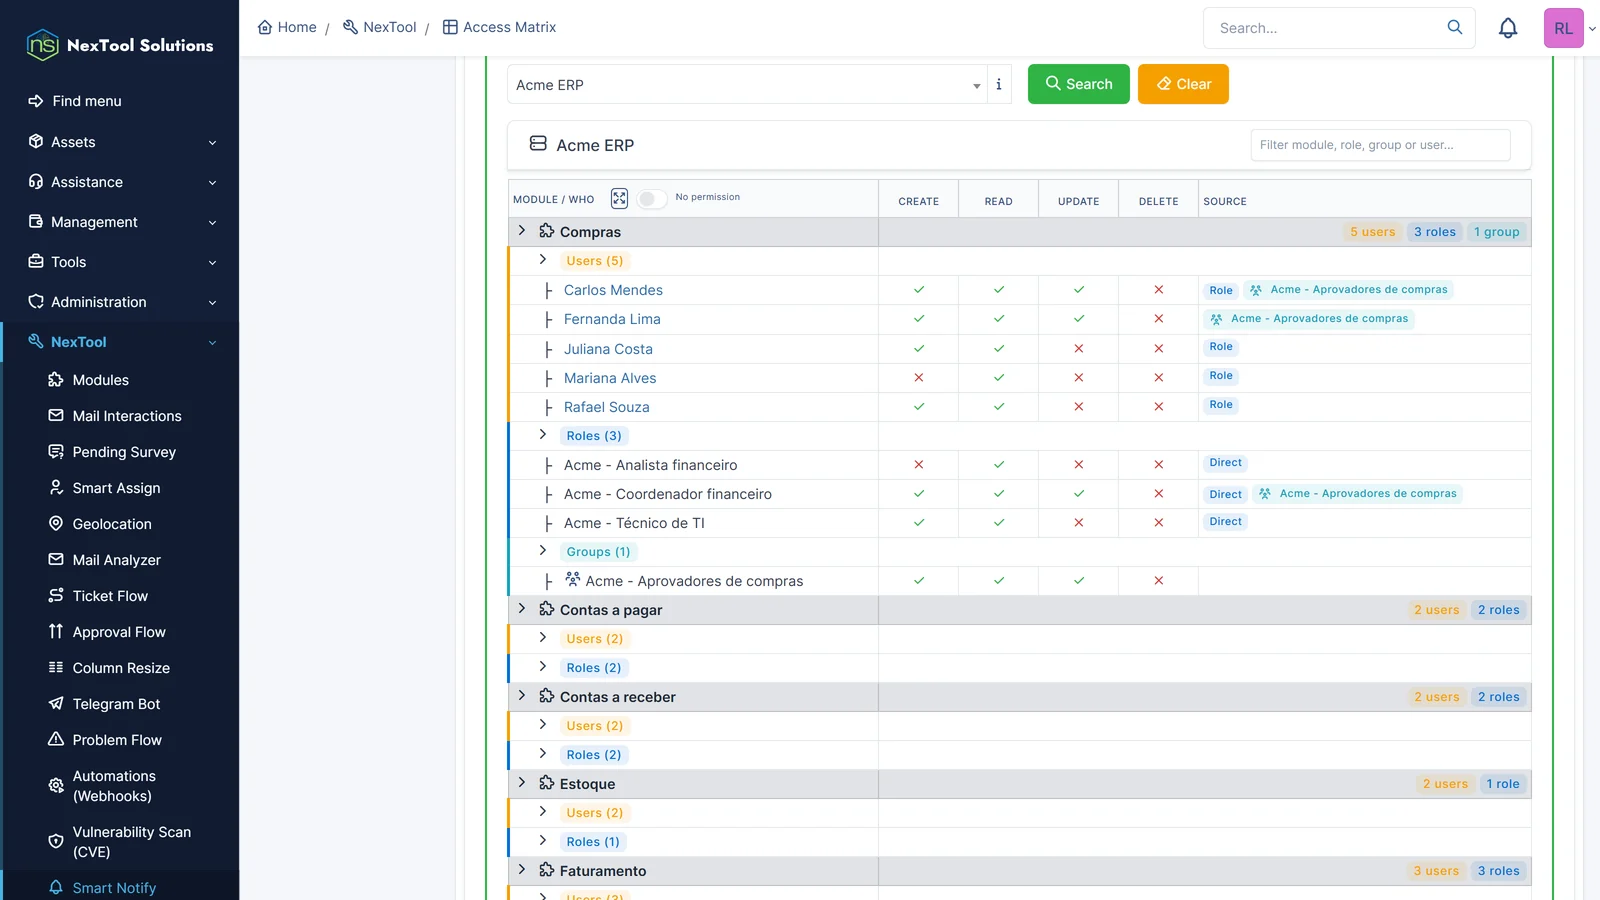
Task: Open the RL user avatar menu
Action: click(x=1563, y=28)
